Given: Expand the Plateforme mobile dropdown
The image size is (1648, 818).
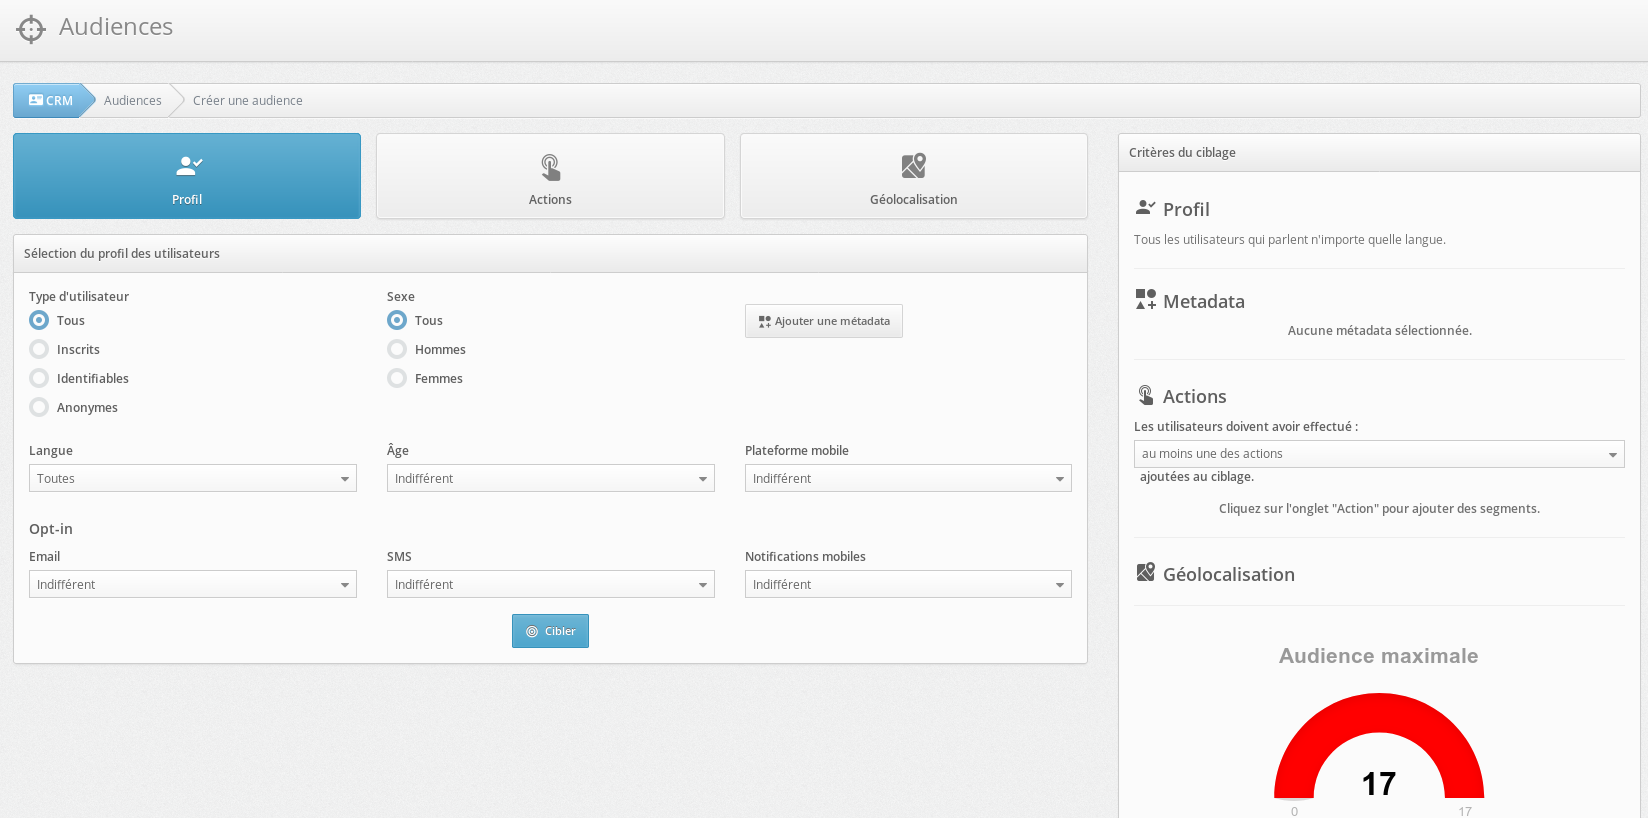Looking at the screenshot, I should pos(907,478).
